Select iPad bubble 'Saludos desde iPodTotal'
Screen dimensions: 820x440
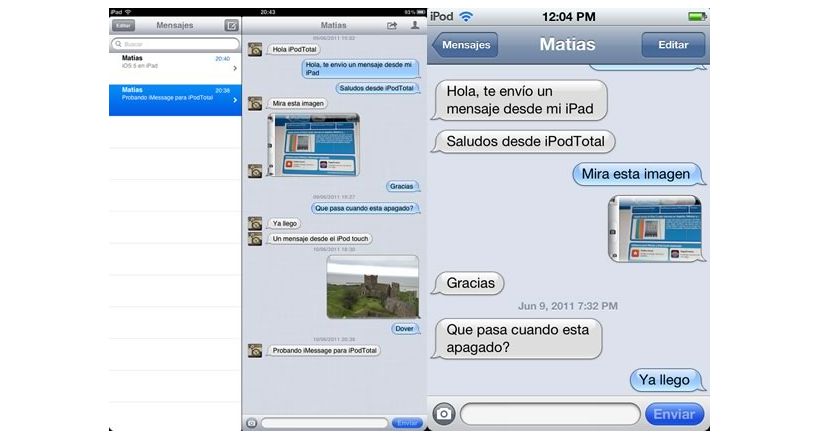pos(377,88)
